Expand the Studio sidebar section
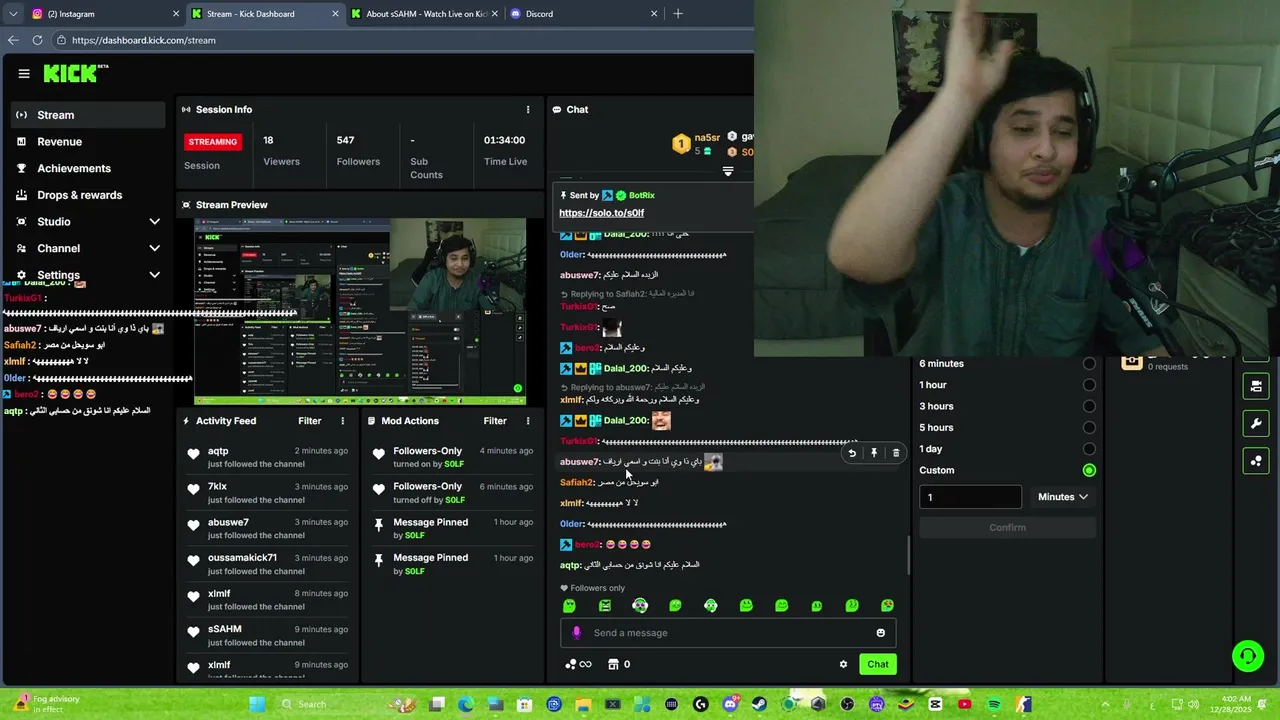The height and width of the screenshot is (720, 1280). (x=154, y=221)
